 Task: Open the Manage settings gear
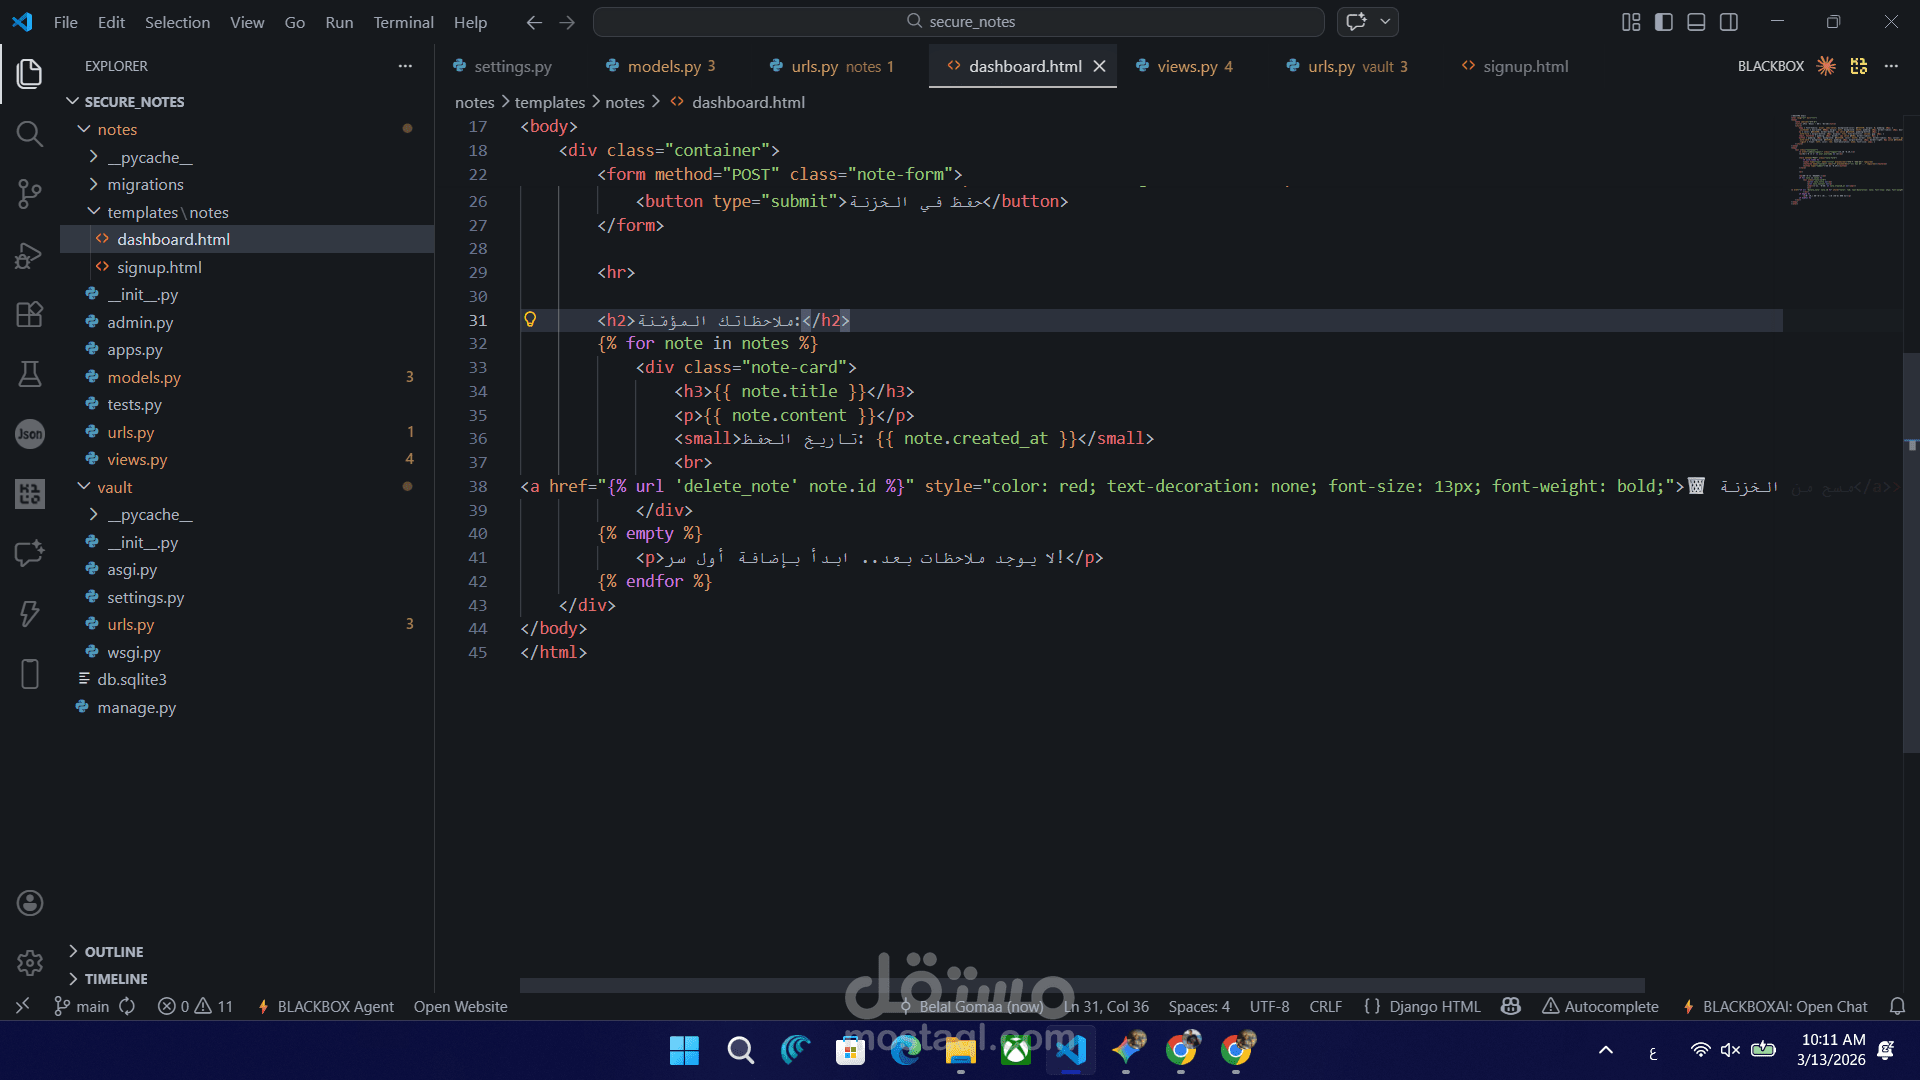coord(29,962)
